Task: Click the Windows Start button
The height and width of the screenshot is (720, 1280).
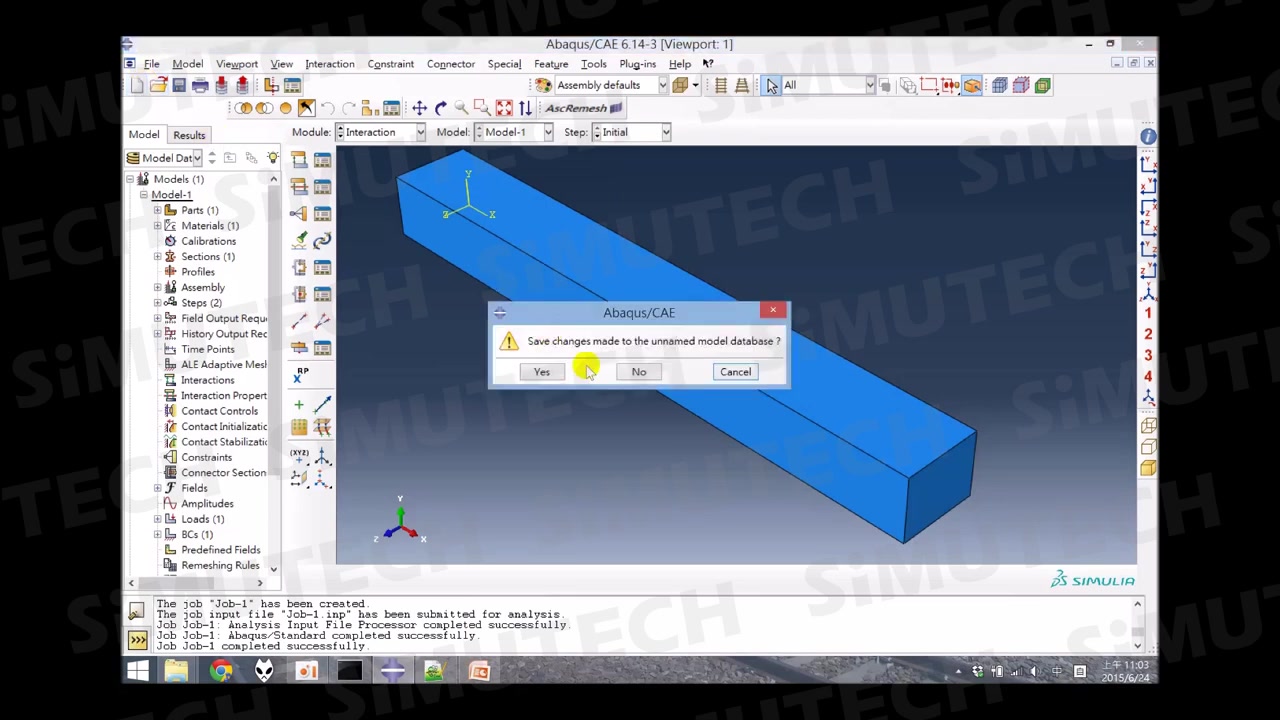Action: click(138, 671)
